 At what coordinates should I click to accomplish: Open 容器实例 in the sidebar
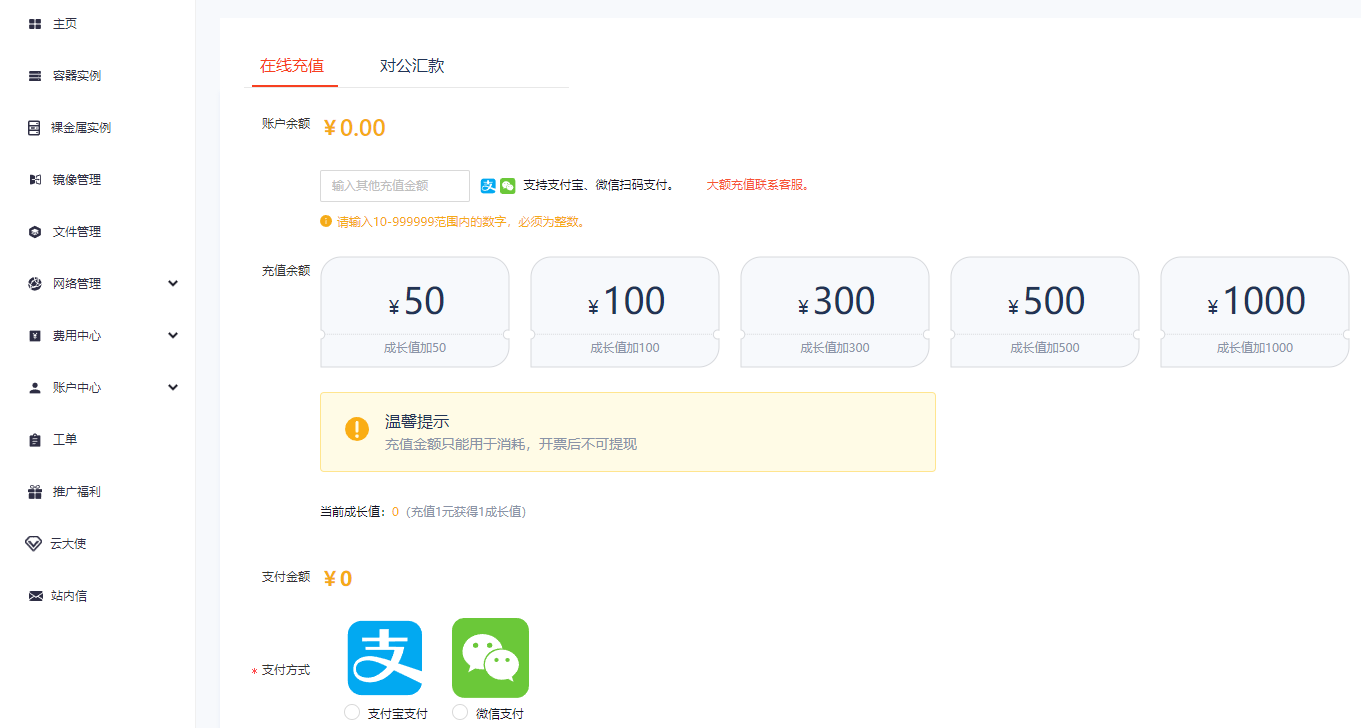click(74, 74)
